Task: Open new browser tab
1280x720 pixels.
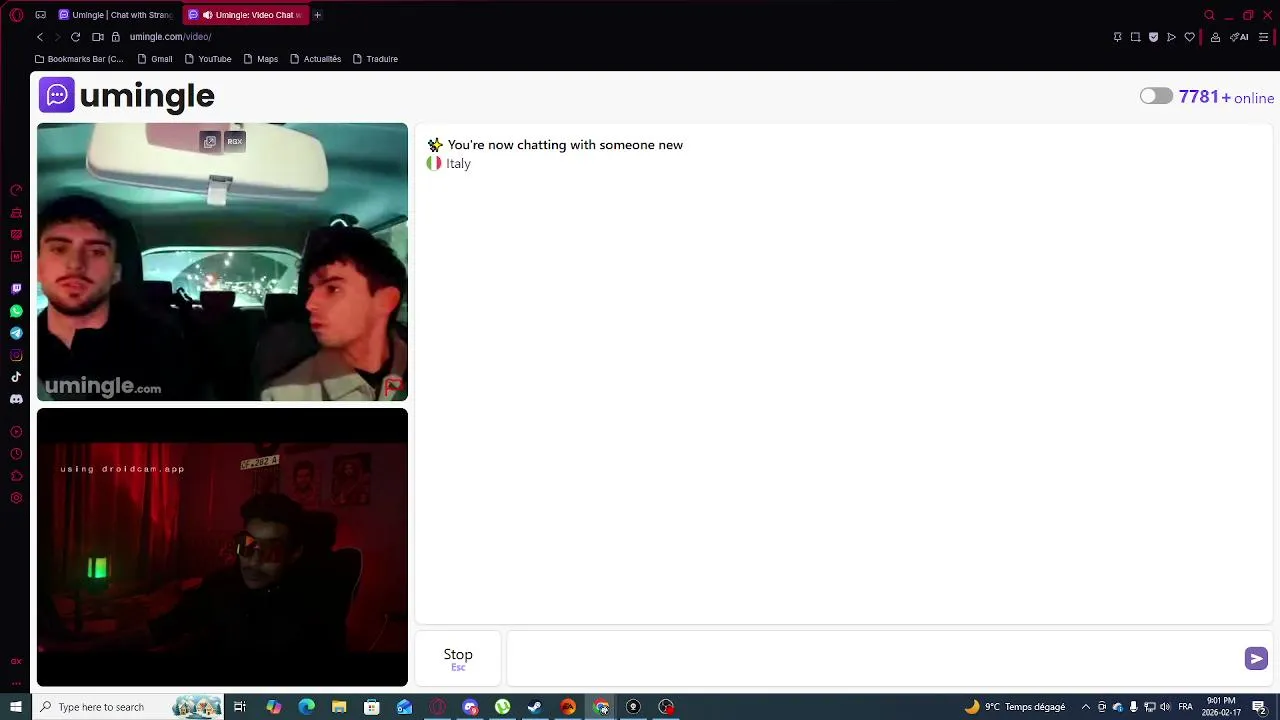Action: point(318,15)
